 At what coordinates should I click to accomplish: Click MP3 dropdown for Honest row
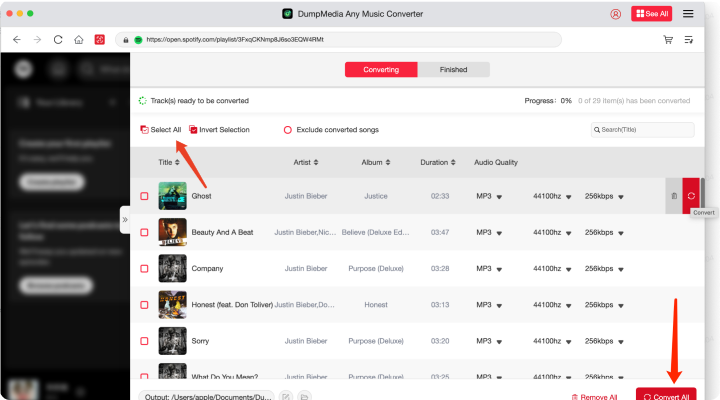tap(489, 304)
